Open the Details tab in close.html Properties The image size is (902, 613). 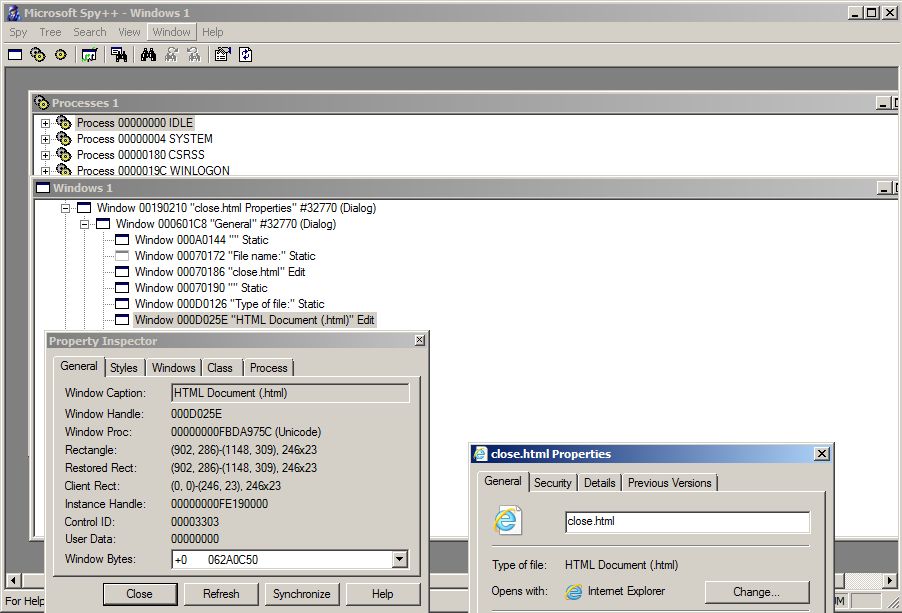tap(599, 483)
